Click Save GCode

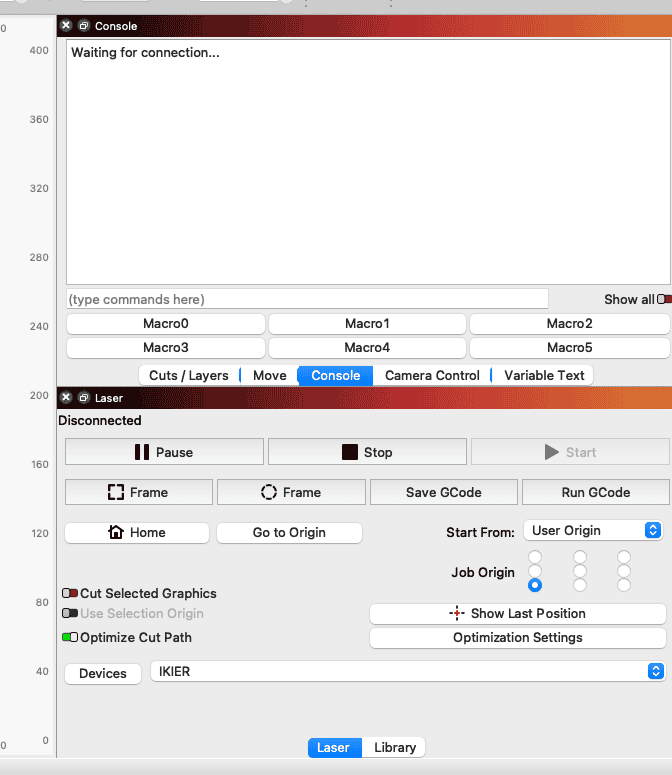coord(444,492)
